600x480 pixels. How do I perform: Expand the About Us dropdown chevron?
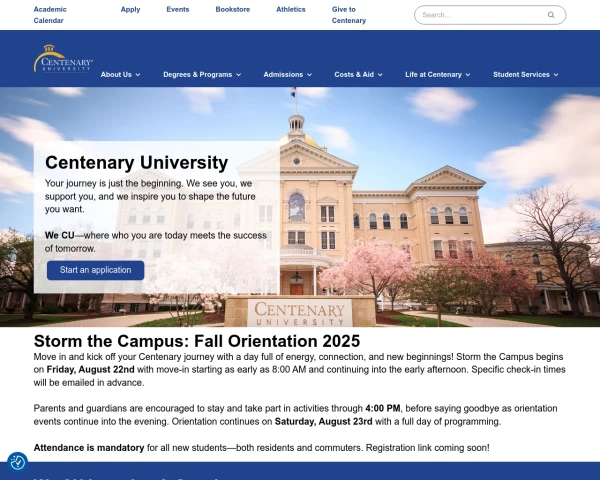pyautogui.click(x=138, y=75)
